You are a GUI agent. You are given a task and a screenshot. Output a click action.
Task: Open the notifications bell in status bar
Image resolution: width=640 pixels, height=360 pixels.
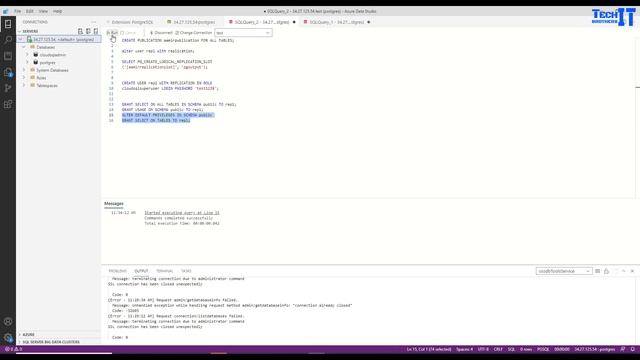[x=633, y=349]
